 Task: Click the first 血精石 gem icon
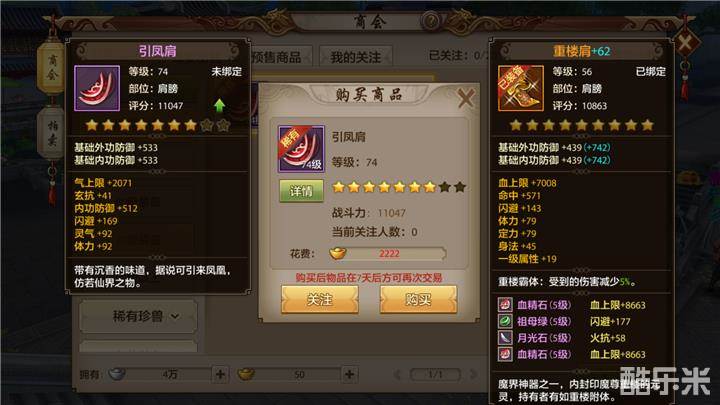point(505,305)
